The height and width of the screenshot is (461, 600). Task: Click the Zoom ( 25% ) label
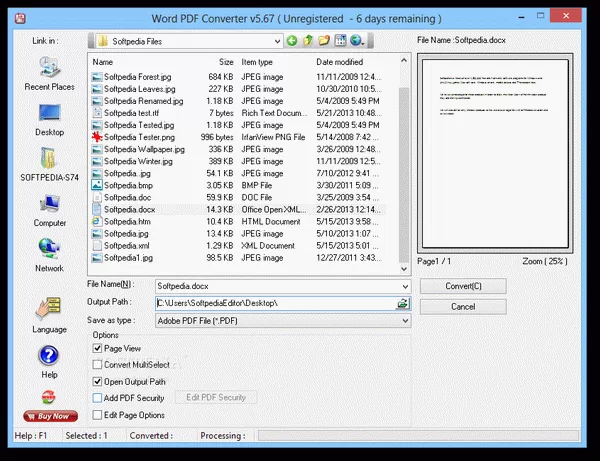[545, 262]
